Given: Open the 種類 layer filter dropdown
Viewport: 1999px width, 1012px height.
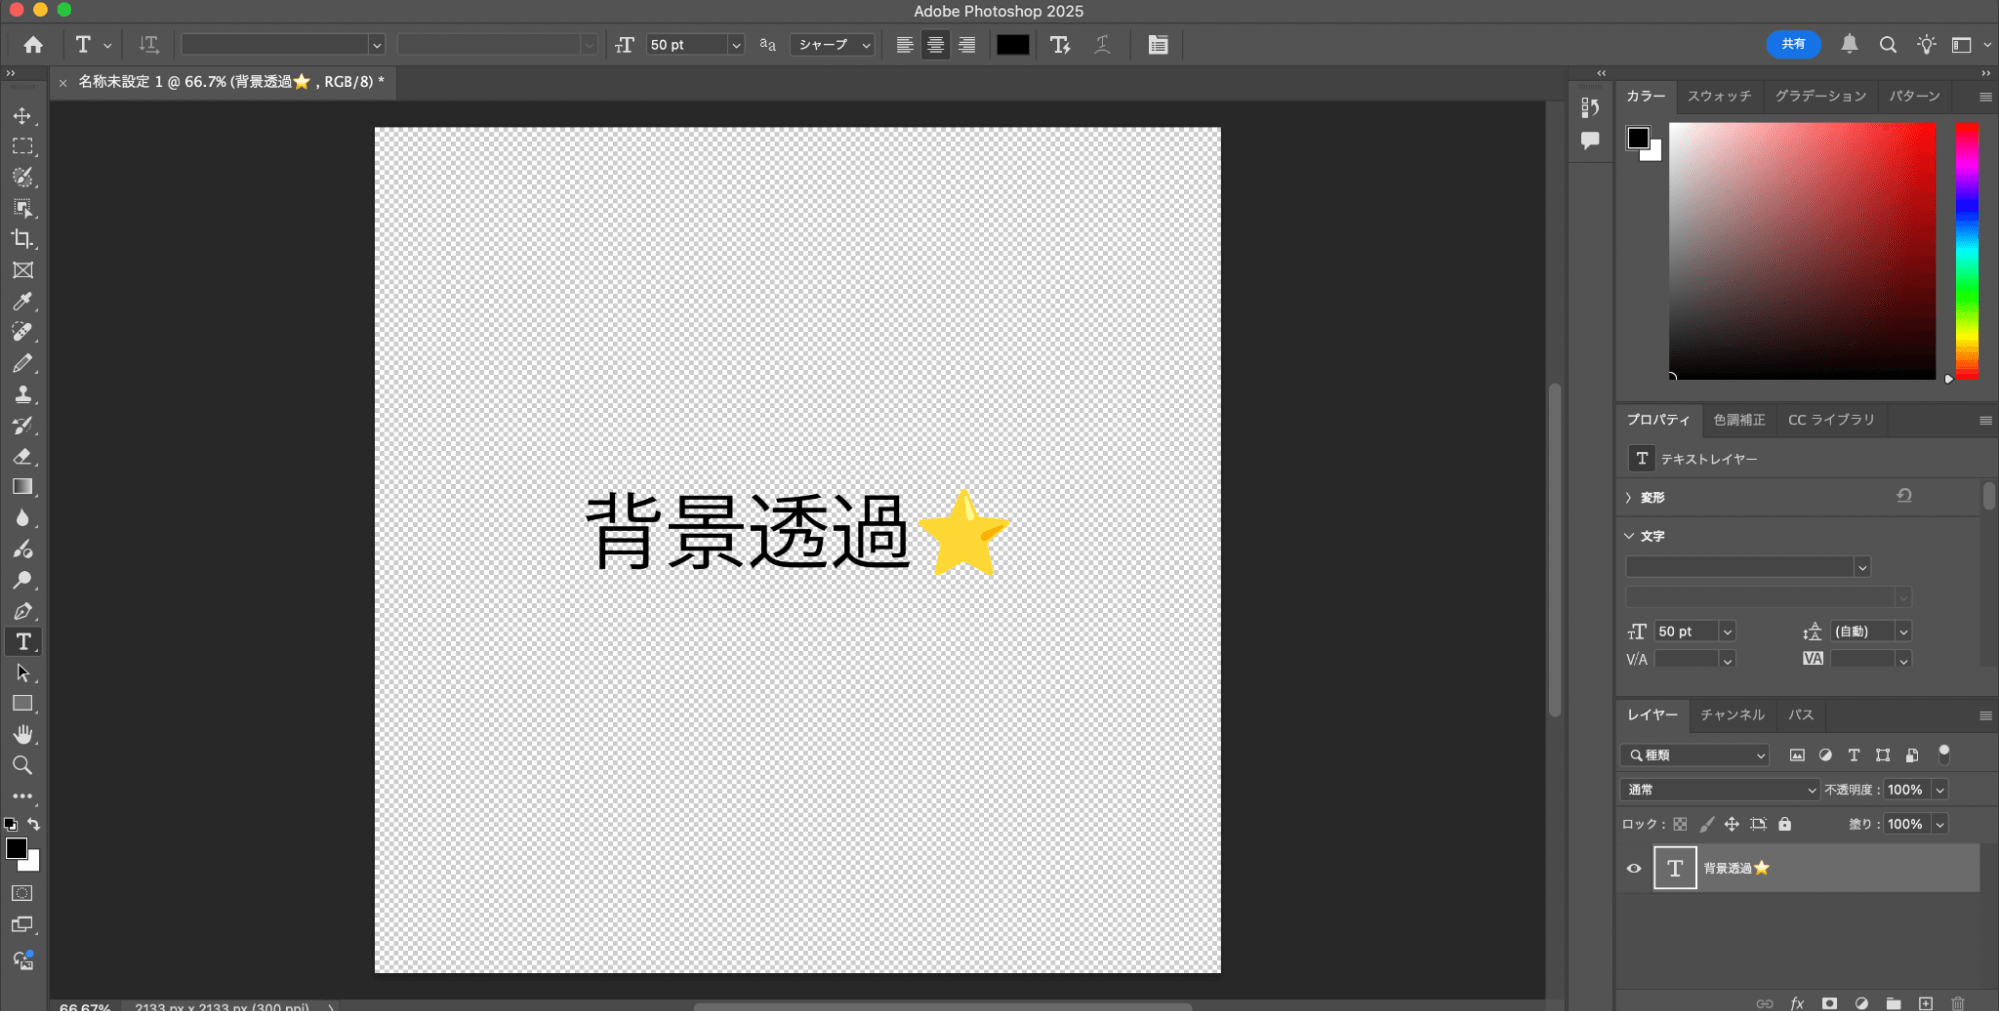Looking at the screenshot, I should pyautogui.click(x=1695, y=756).
